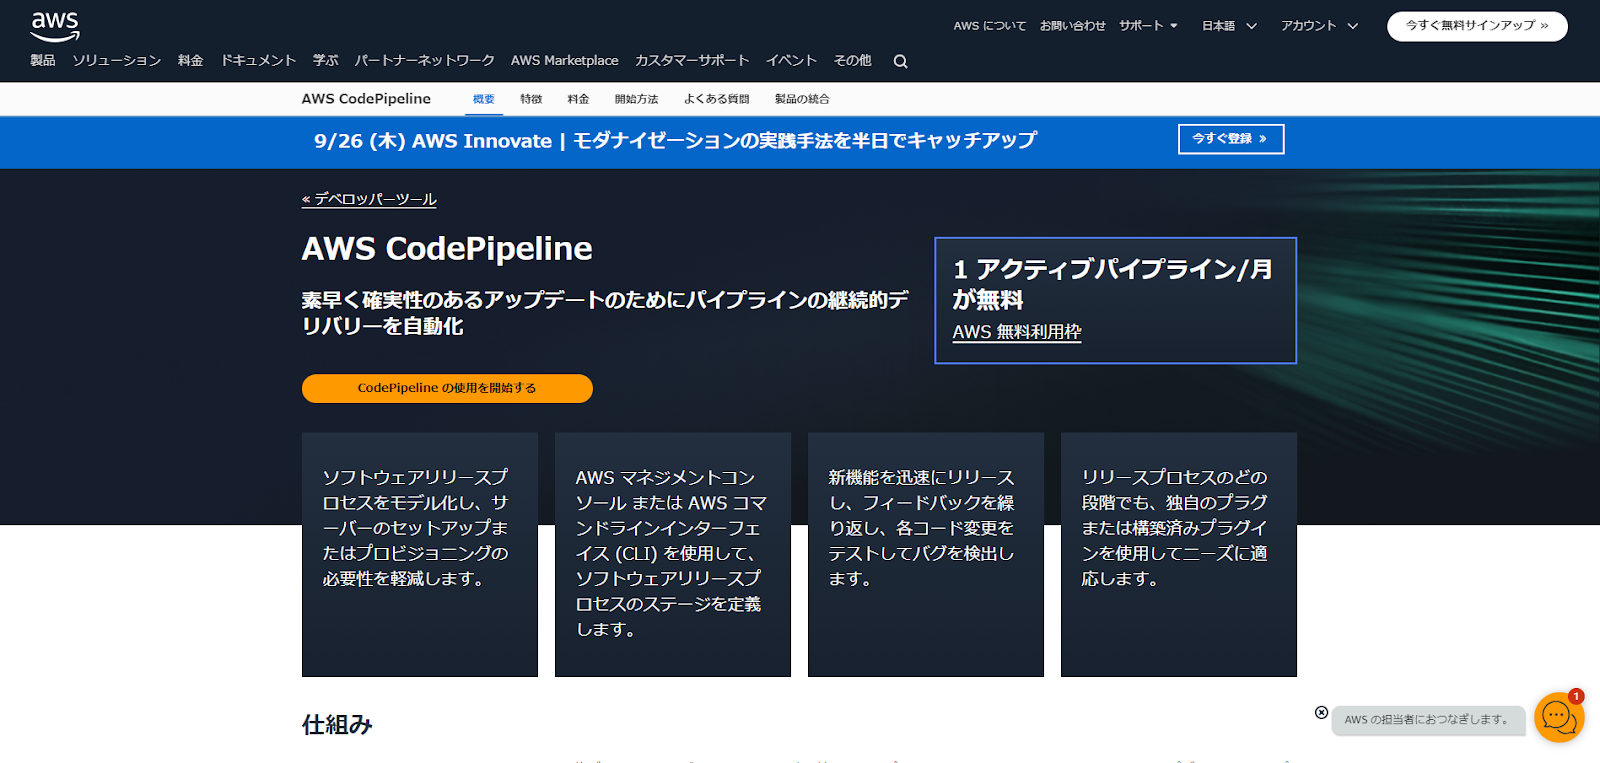
Task: Open AWS 無料利用枠 link
Action: (1017, 332)
